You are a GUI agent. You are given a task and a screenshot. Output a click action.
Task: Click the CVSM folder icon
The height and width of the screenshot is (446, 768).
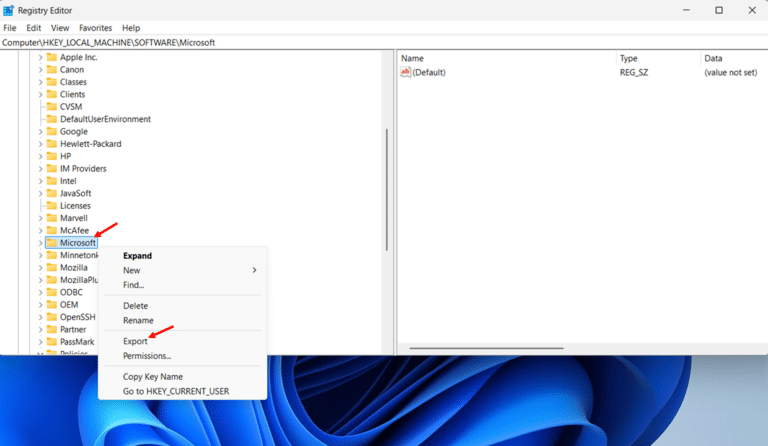pos(51,106)
